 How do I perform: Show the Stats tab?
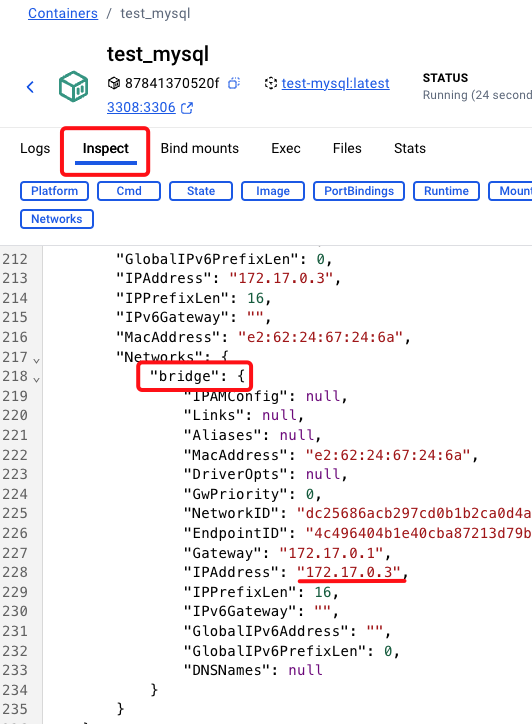(410, 148)
